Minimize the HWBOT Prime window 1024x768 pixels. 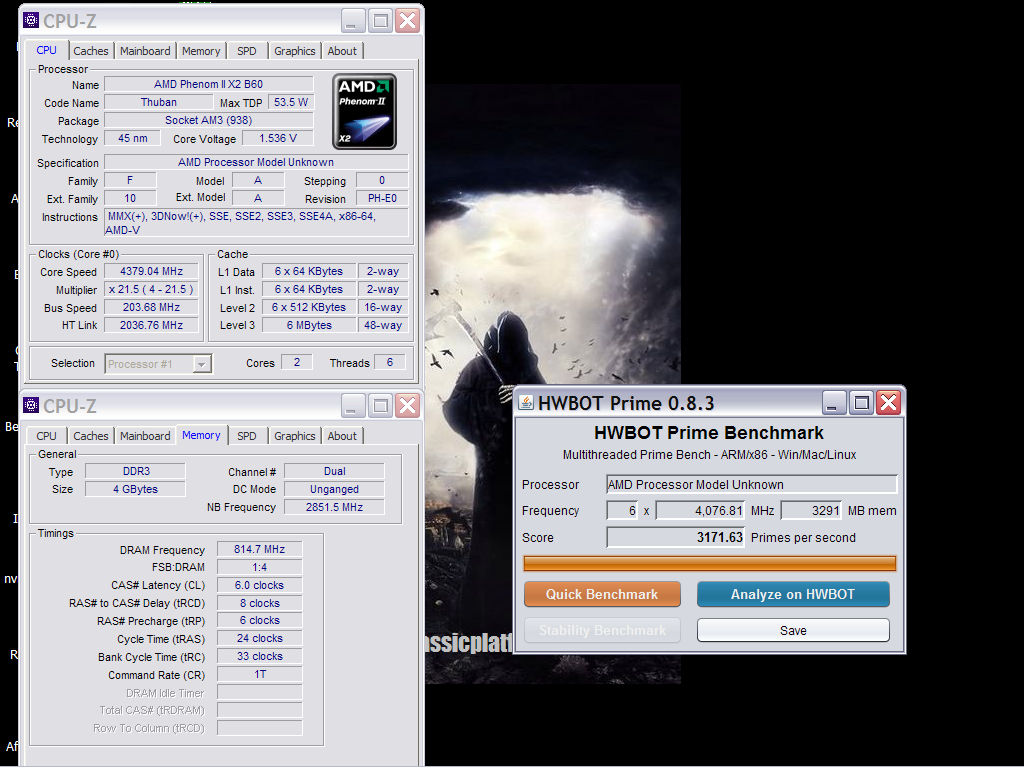coord(834,402)
